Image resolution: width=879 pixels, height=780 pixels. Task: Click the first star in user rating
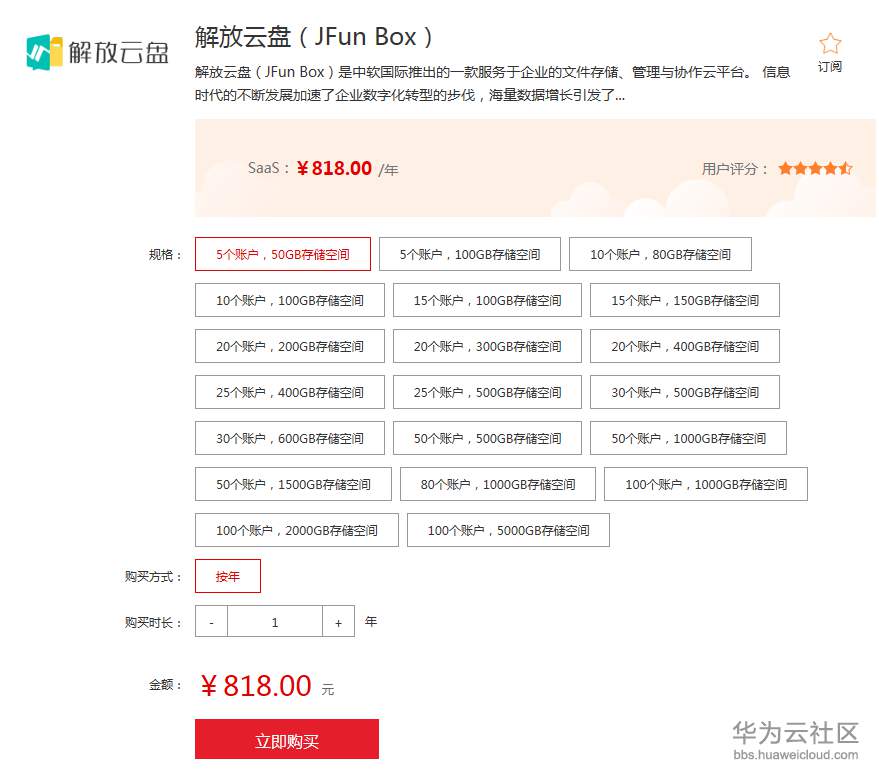[x=787, y=169]
